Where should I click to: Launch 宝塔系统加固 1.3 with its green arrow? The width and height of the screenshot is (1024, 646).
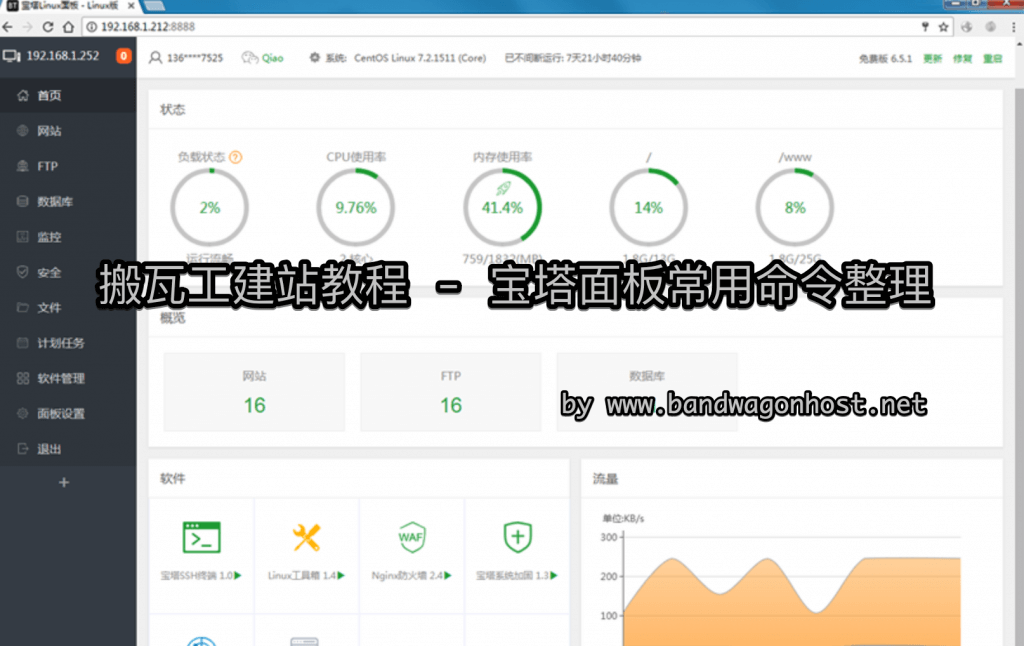(554, 575)
